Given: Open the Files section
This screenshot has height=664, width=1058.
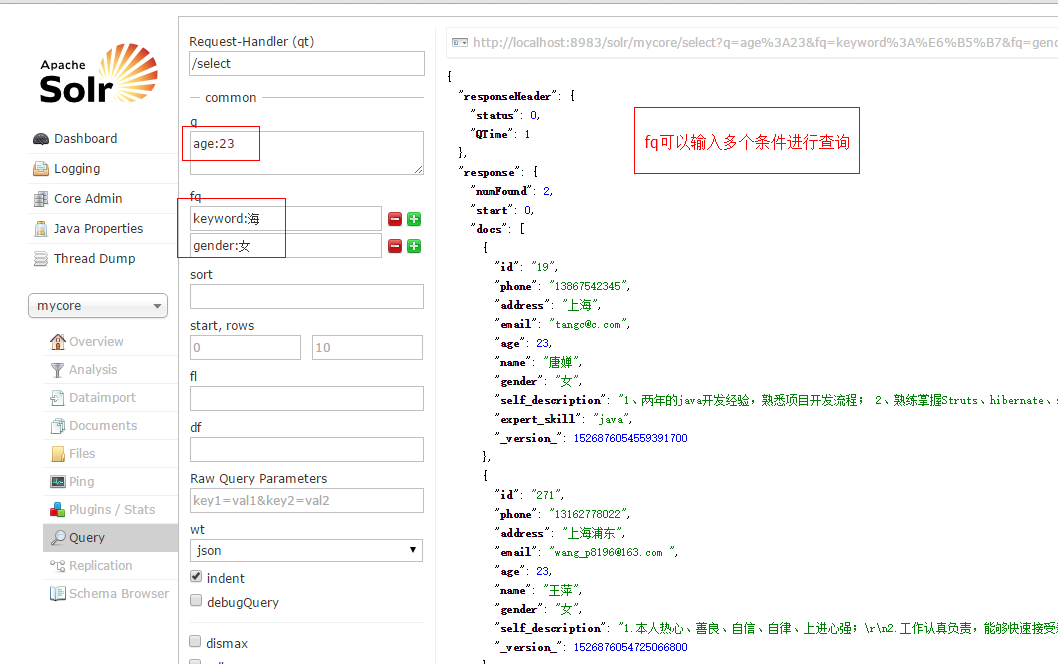Looking at the screenshot, I should [82, 454].
